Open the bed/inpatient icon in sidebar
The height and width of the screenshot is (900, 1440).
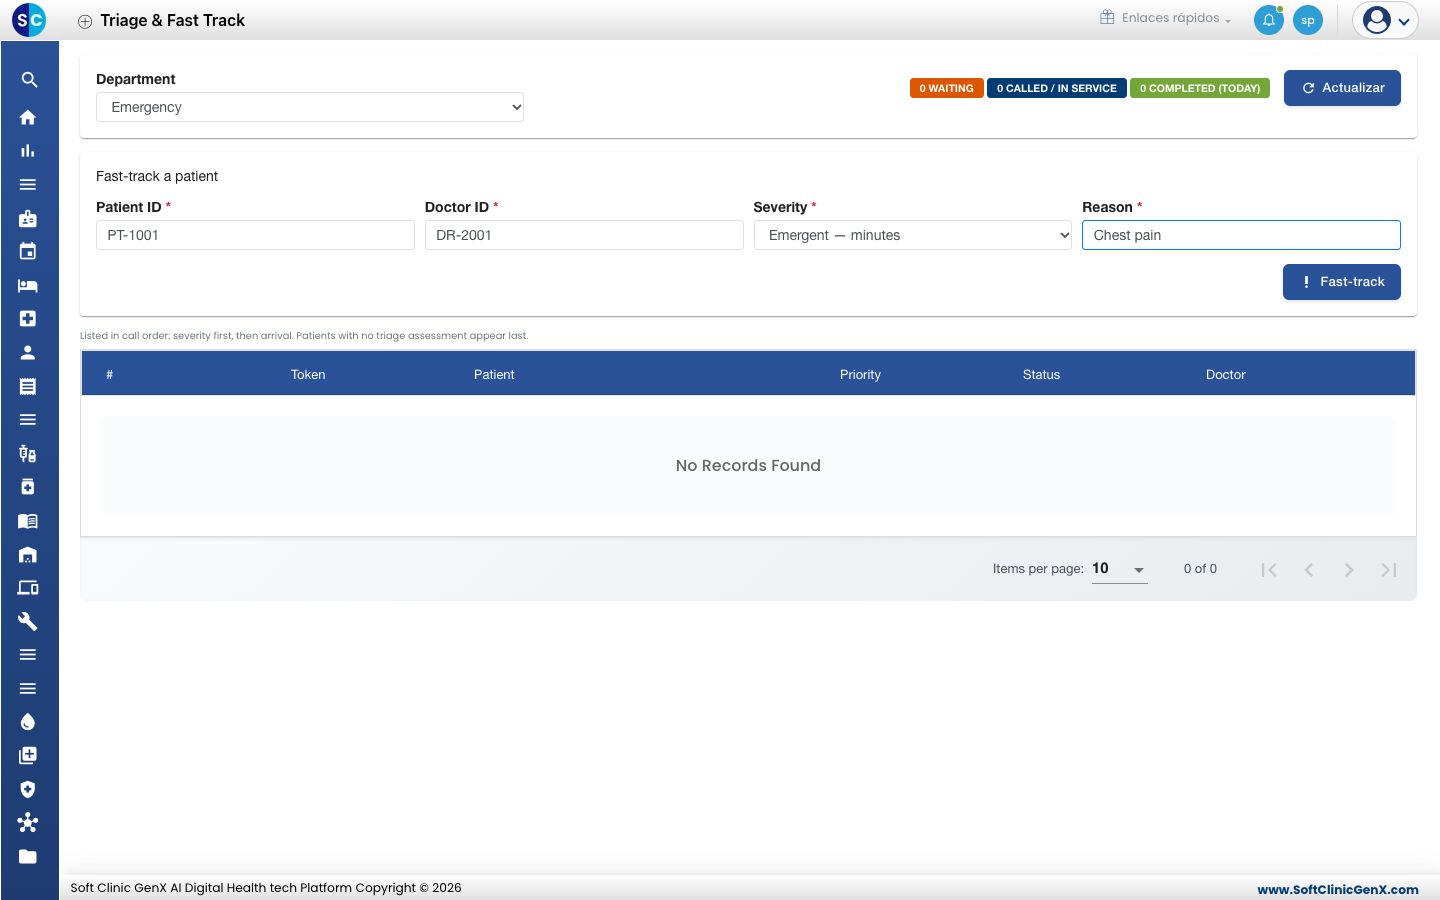(x=28, y=285)
